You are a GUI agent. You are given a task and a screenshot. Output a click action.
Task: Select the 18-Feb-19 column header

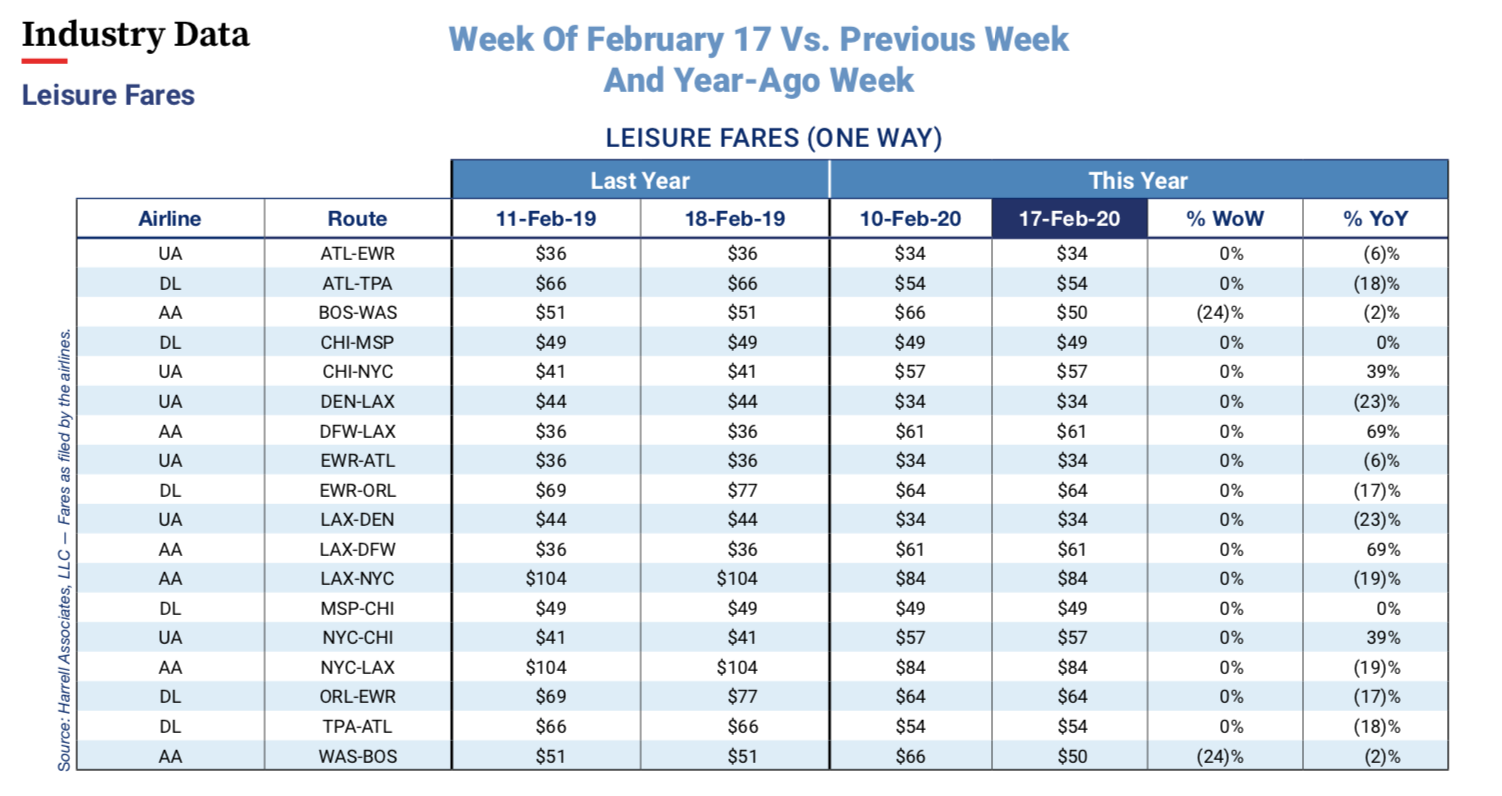[x=734, y=219]
